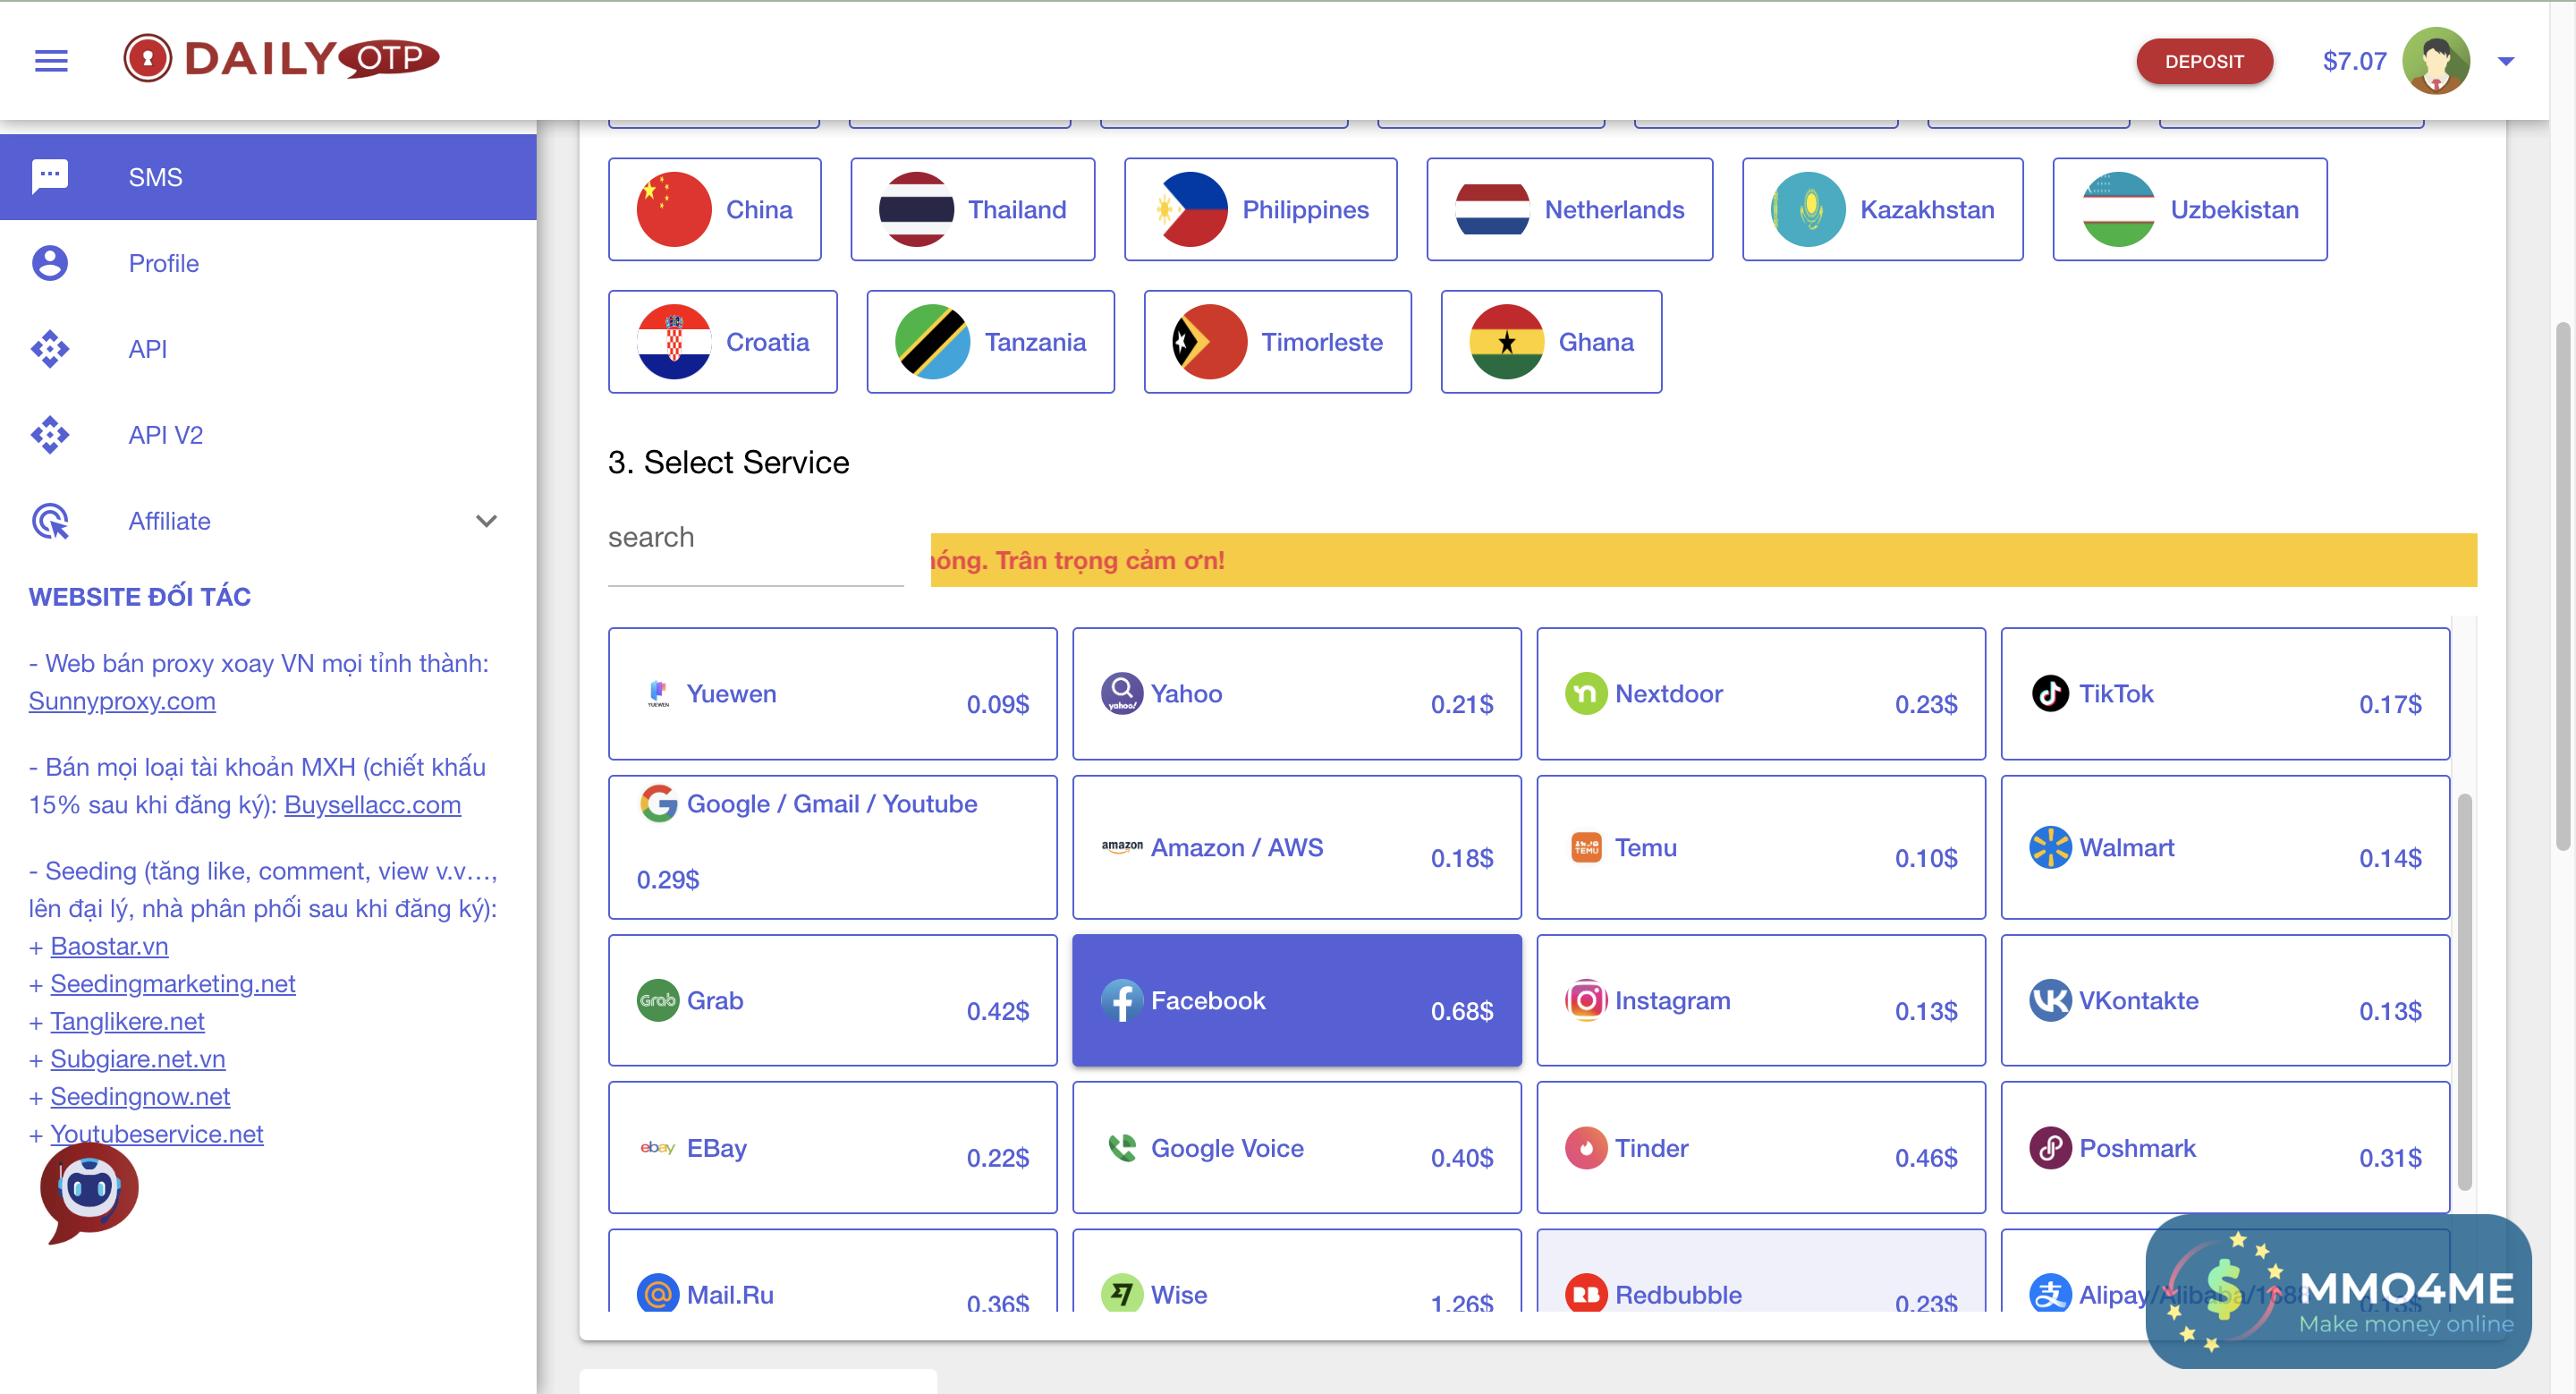2576x1394 pixels.
Task: Open the Sunnyproxy.com partner link
Action: click(122, 701)
